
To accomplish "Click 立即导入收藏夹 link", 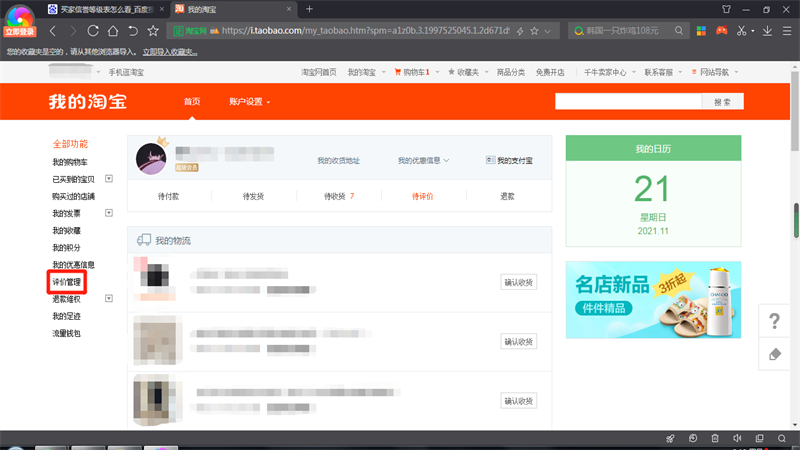I will [170, 52].
